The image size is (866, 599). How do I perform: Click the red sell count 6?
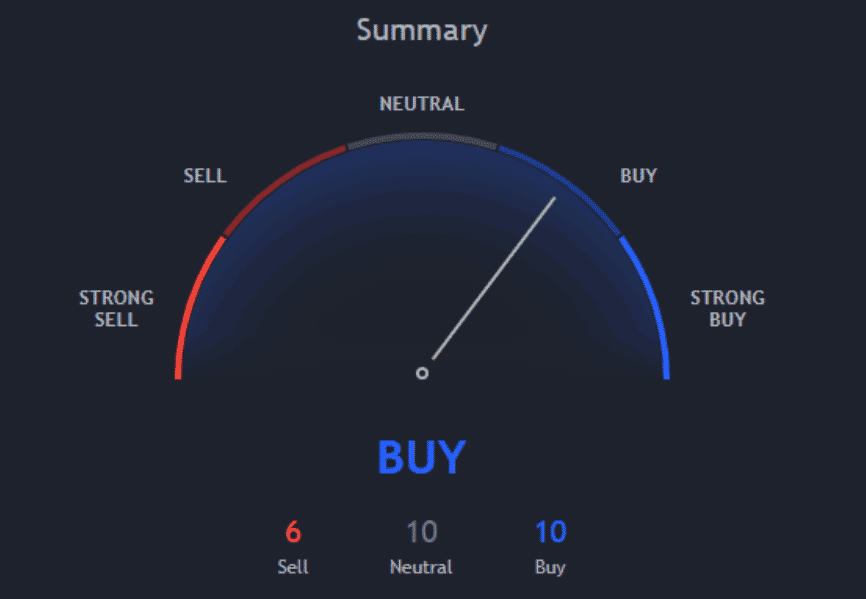[293, 532]
